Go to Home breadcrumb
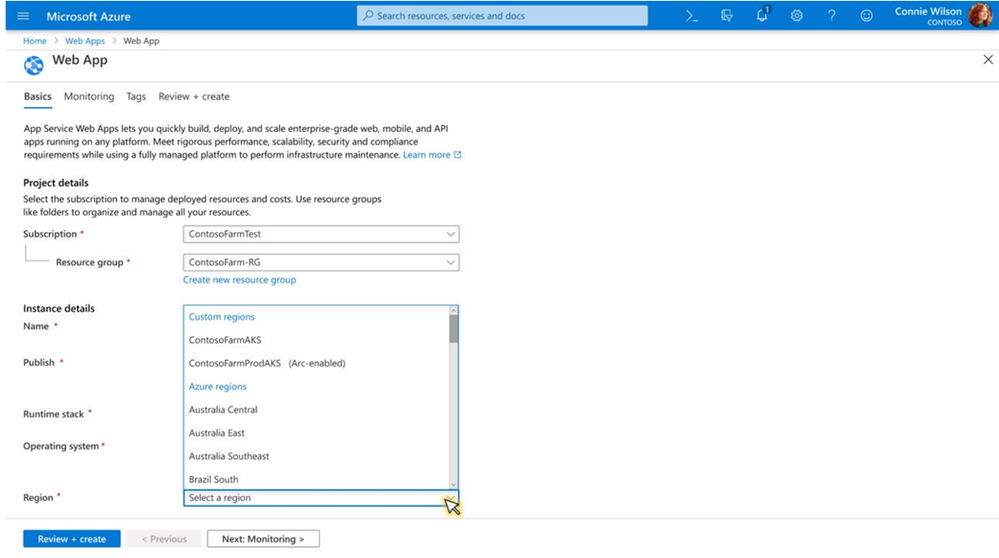 pos(34,41)
